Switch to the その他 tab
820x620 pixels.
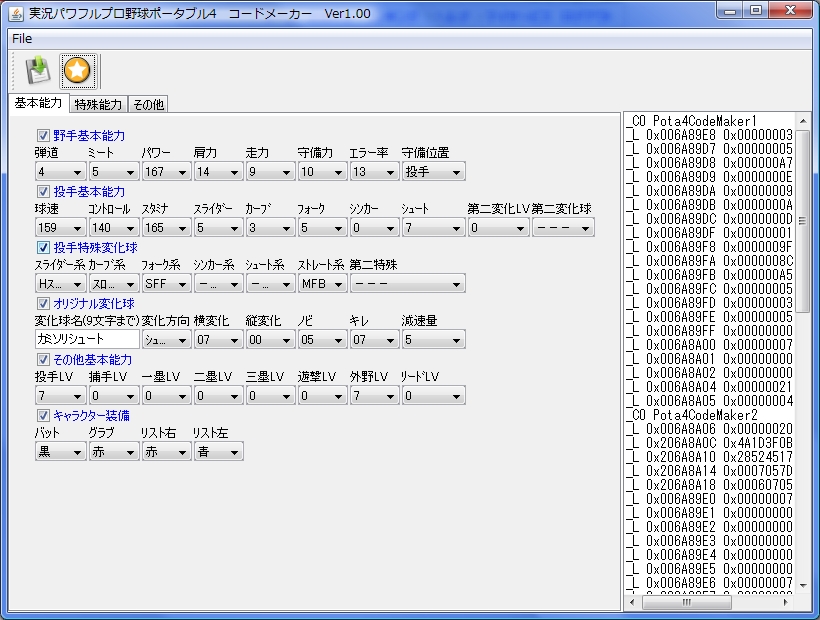click(149, 105)
